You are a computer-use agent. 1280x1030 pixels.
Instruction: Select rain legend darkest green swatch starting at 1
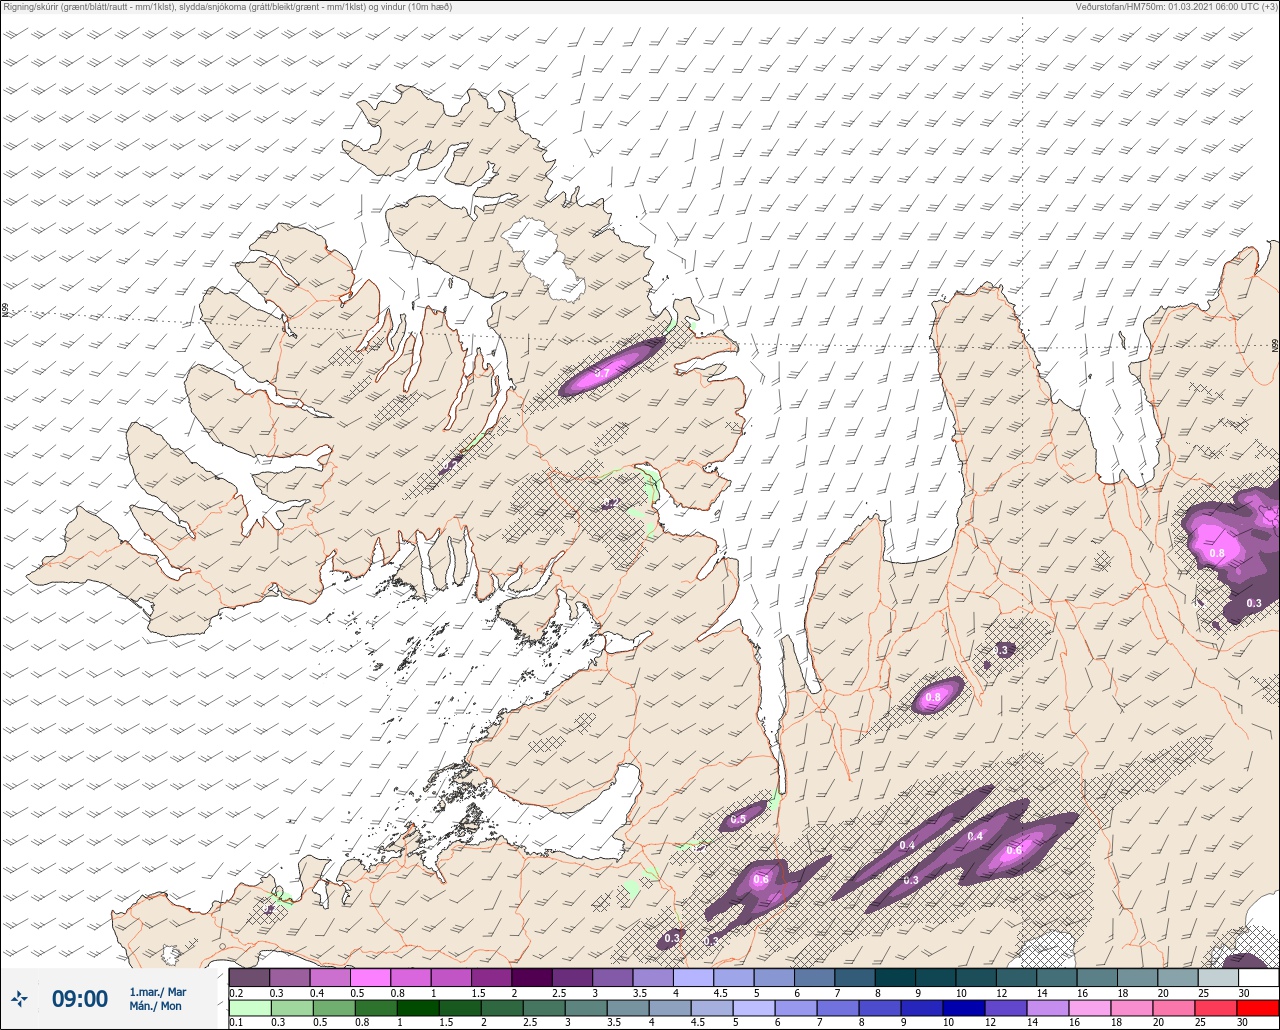click(x=416, y=1007)
